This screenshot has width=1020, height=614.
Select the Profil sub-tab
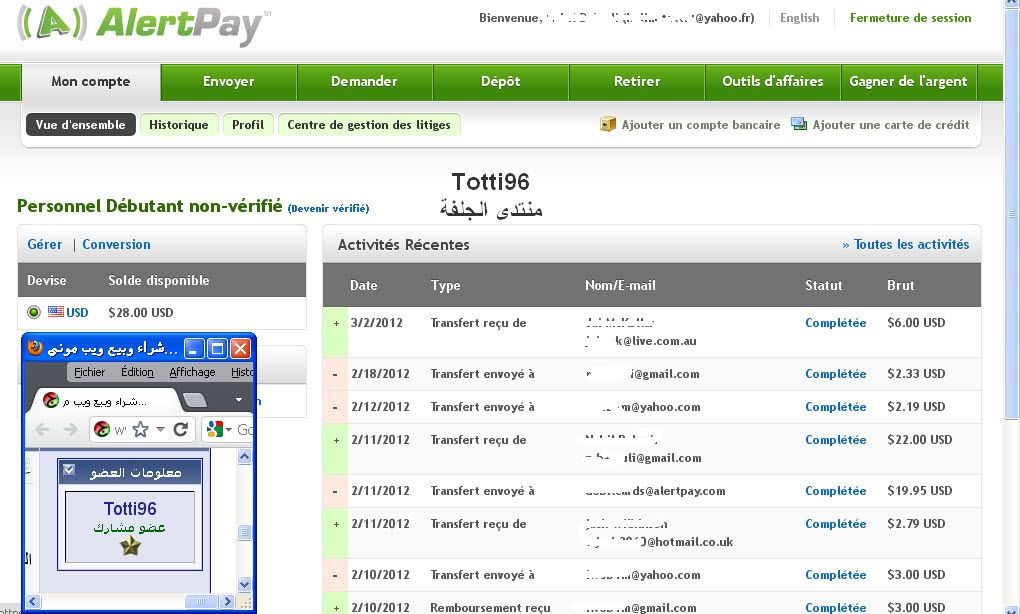coord(248,124)
